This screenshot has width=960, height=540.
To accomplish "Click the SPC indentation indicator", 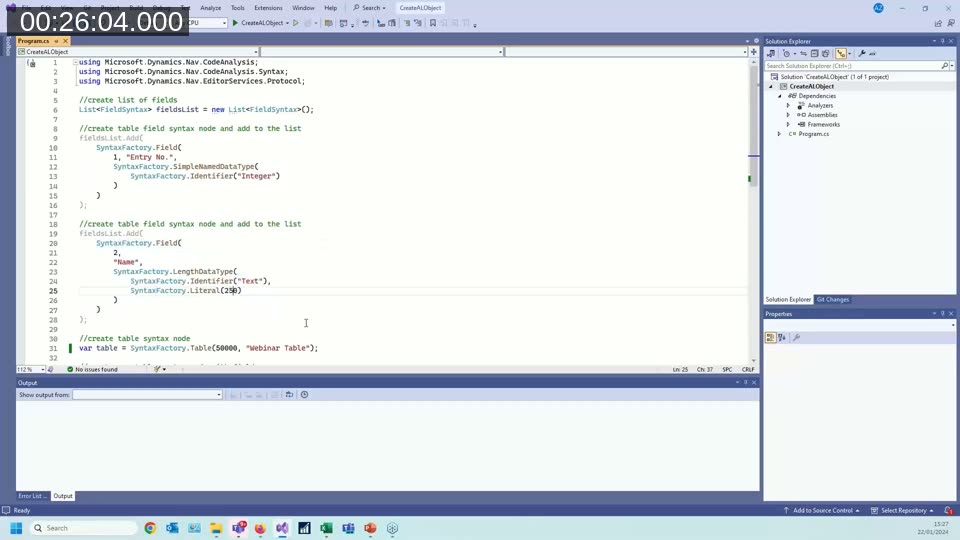I will 727,370.
